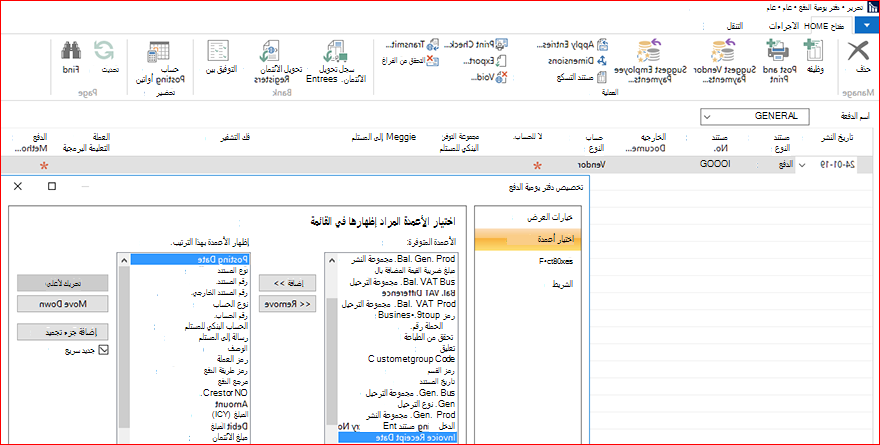The height and width of the screenshot is (445, 880).
Task: Click Transmit in the ribbon
Action: pyautogui.click(x=412, y=44)
